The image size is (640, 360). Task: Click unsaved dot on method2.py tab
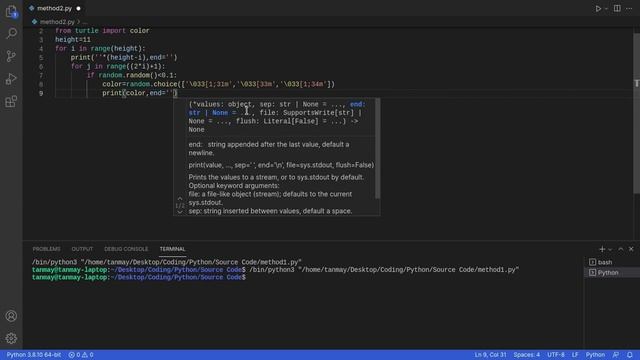pos(78,8)
